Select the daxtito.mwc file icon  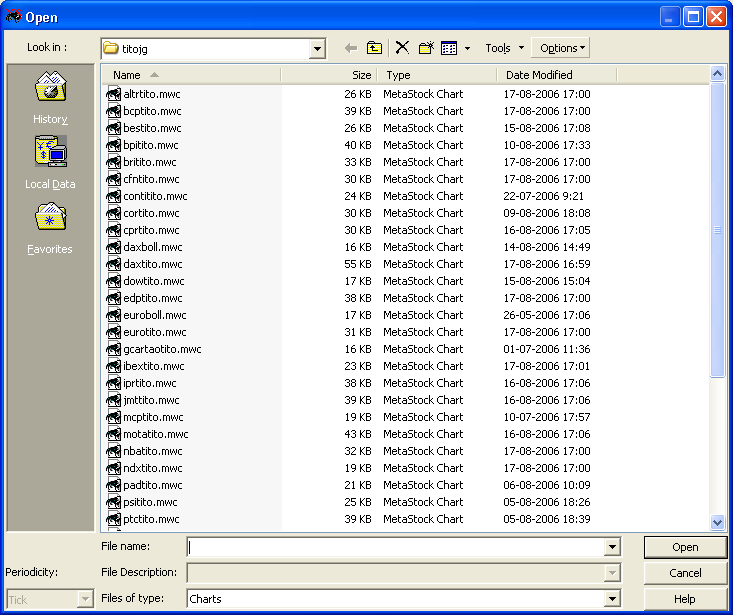point(114,264)
